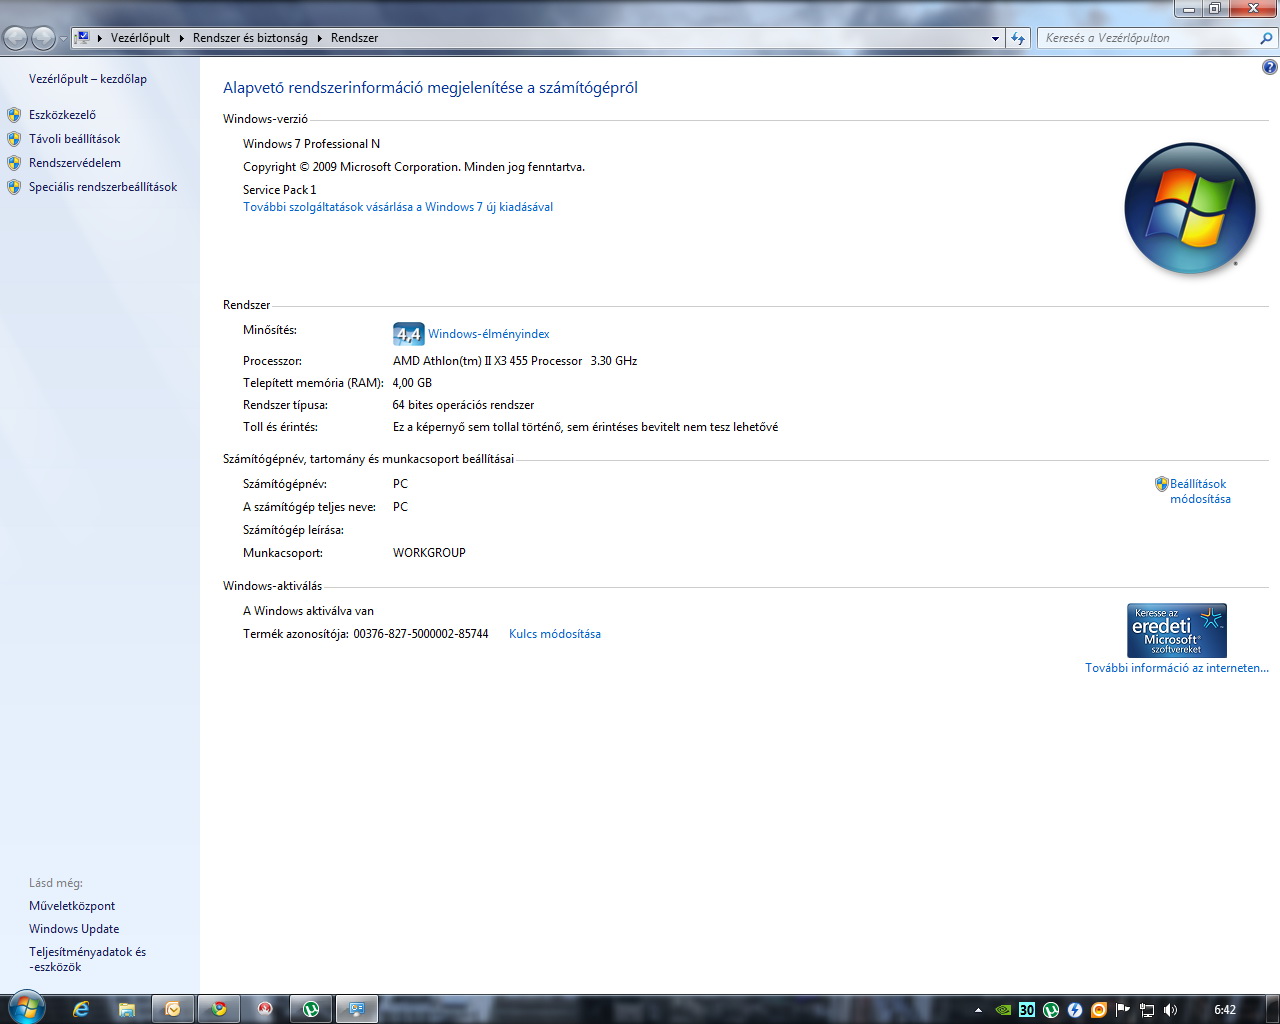Click the Control Panel icon in address bar
This screenshot has height=1024, width=1280.
[84, 38]
